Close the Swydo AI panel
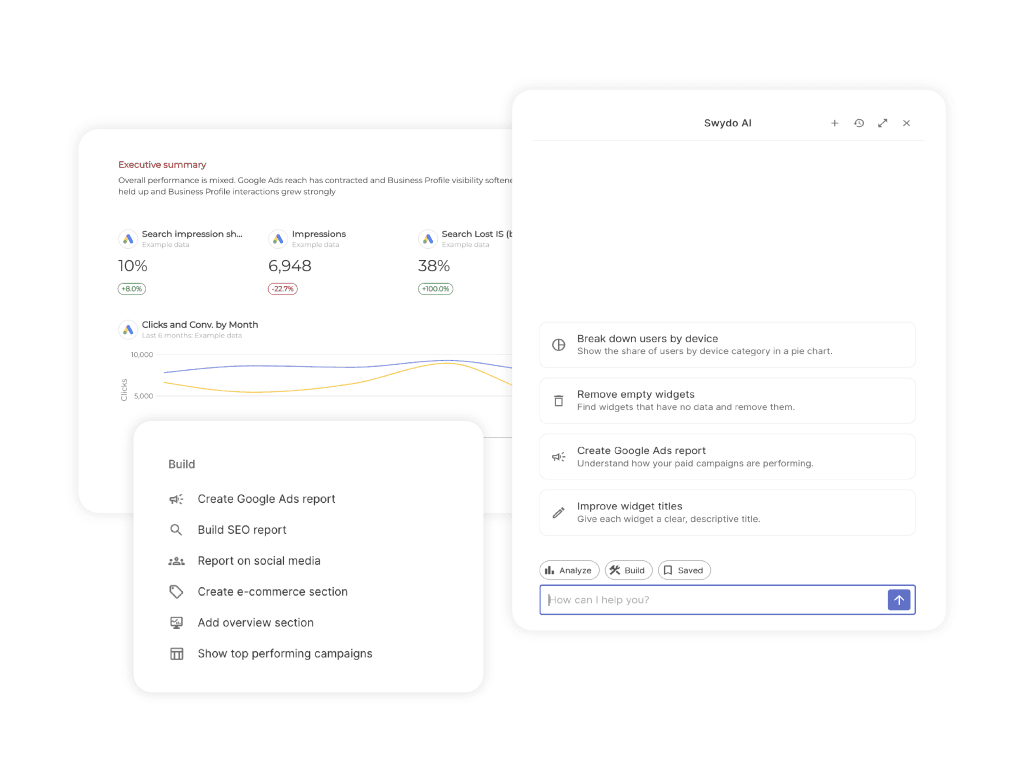This screenshot has width=1024, height=781. [x=906, y=123]
